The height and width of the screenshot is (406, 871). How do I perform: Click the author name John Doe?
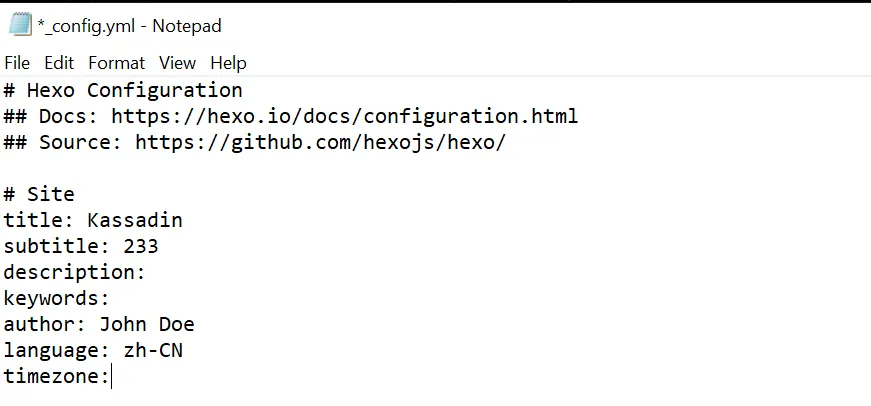tap(147, 325)
